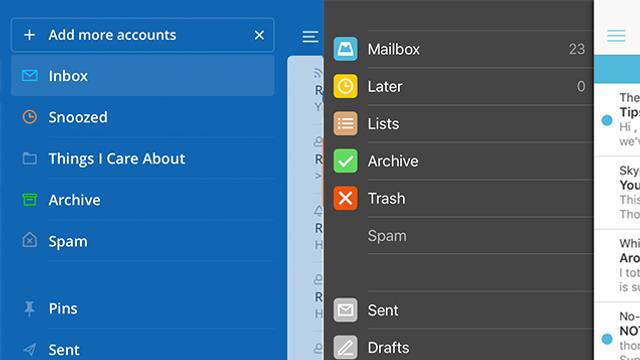Click the tan Lists icon

coord(345,123)
